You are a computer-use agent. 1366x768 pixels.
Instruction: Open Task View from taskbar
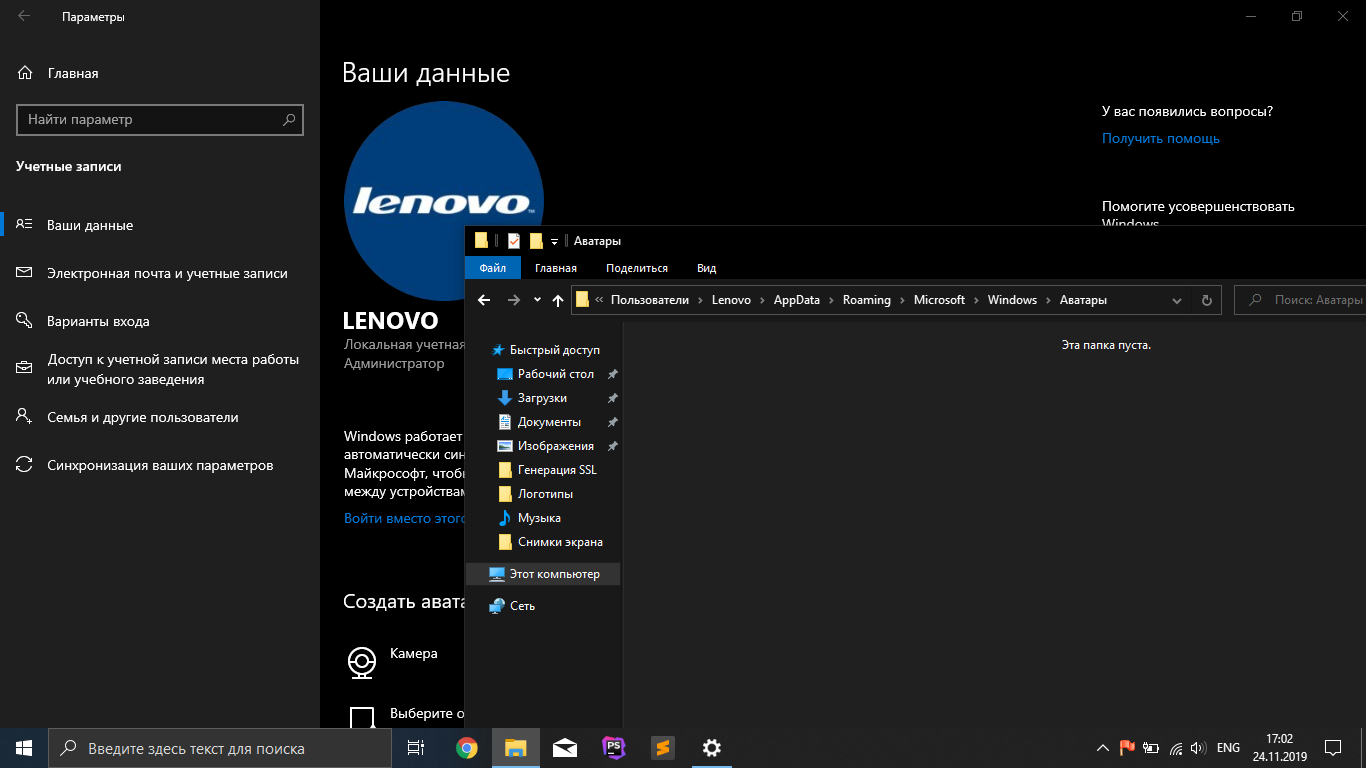point(416,748)
